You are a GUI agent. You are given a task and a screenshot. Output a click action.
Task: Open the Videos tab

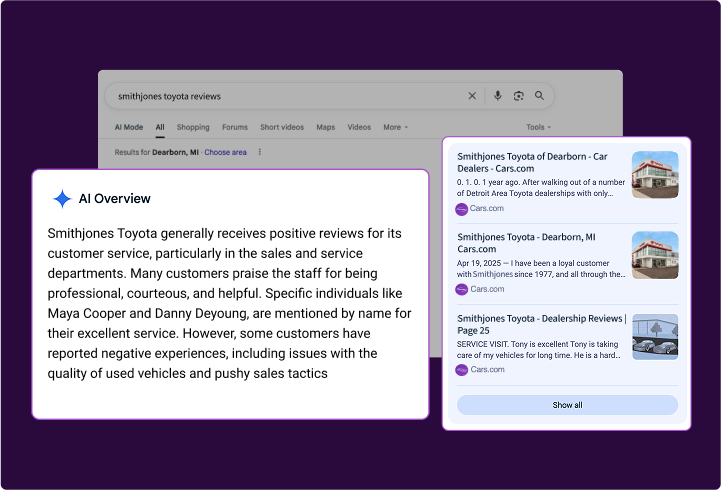pos(359,127)
